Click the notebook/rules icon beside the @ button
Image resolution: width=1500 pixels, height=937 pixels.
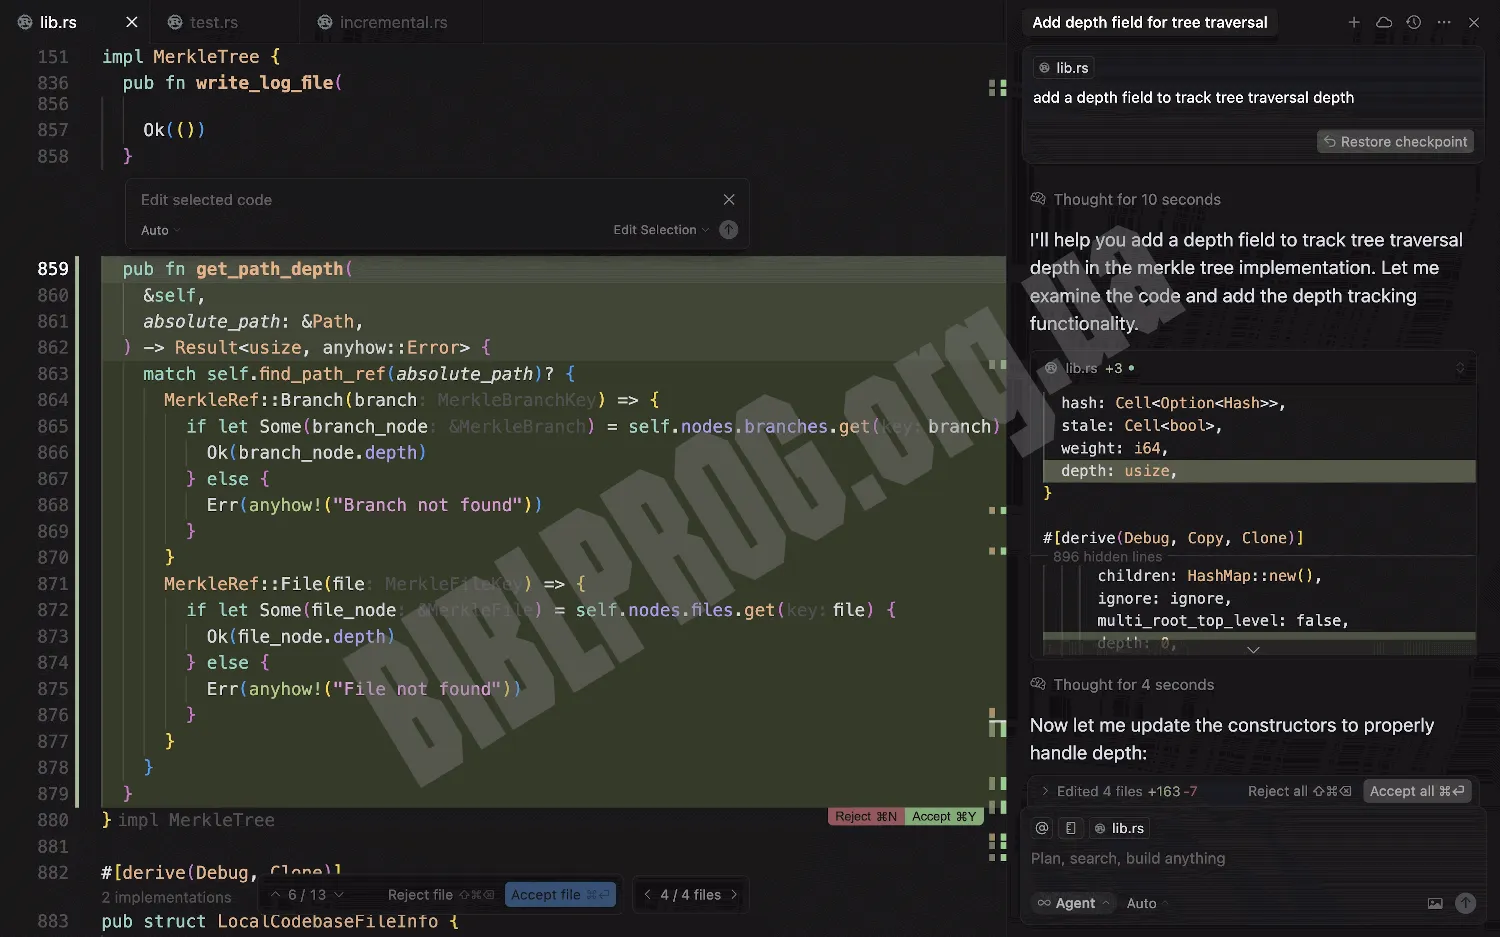[x=1071, y=828]
